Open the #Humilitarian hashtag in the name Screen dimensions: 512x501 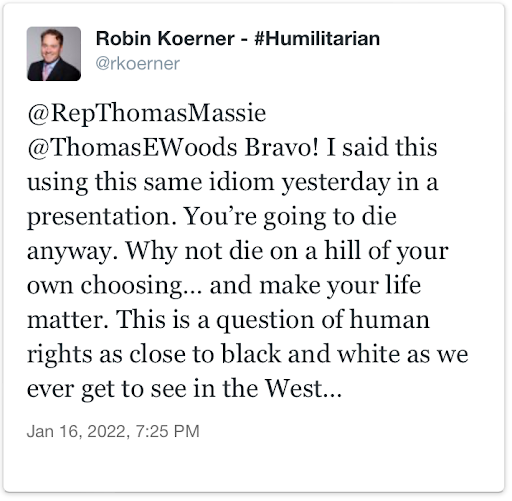pyautogui.click(x=317, y=38)
